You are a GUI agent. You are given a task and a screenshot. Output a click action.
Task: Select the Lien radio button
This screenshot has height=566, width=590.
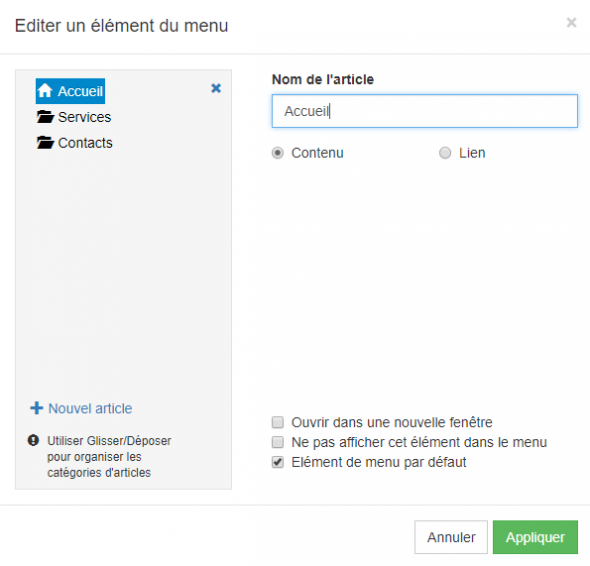445,153
